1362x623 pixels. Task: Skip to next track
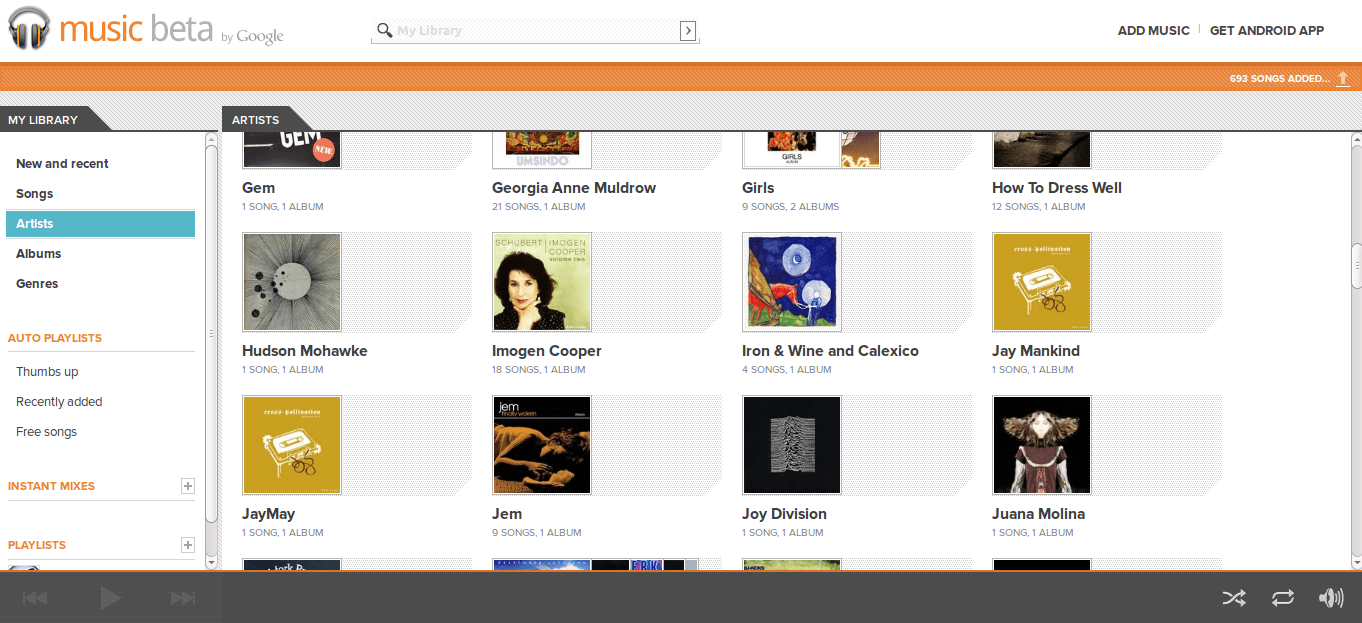coord(183,598)
